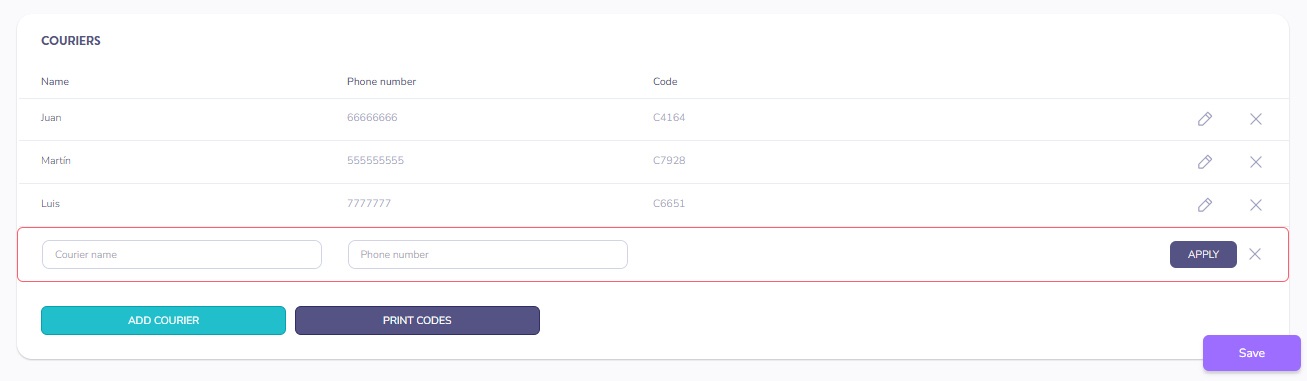Focus the Phone number input field
The image size is (1307, 381).
tap(488, 255)
